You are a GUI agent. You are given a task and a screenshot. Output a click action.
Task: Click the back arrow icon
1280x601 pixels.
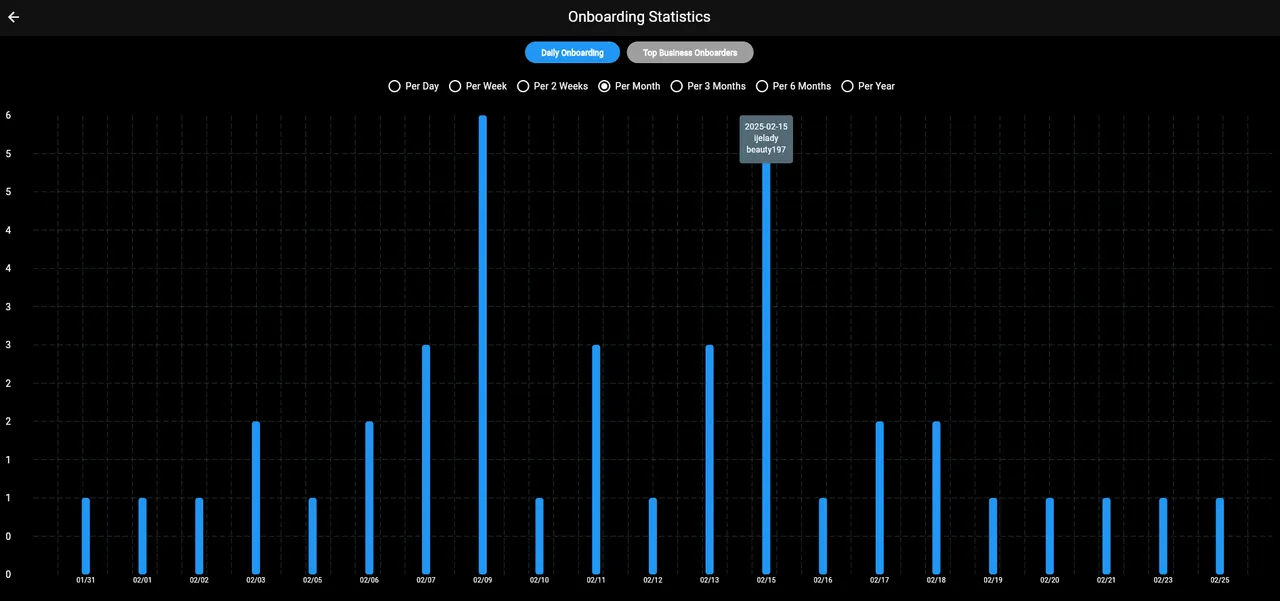click(14, 17)
